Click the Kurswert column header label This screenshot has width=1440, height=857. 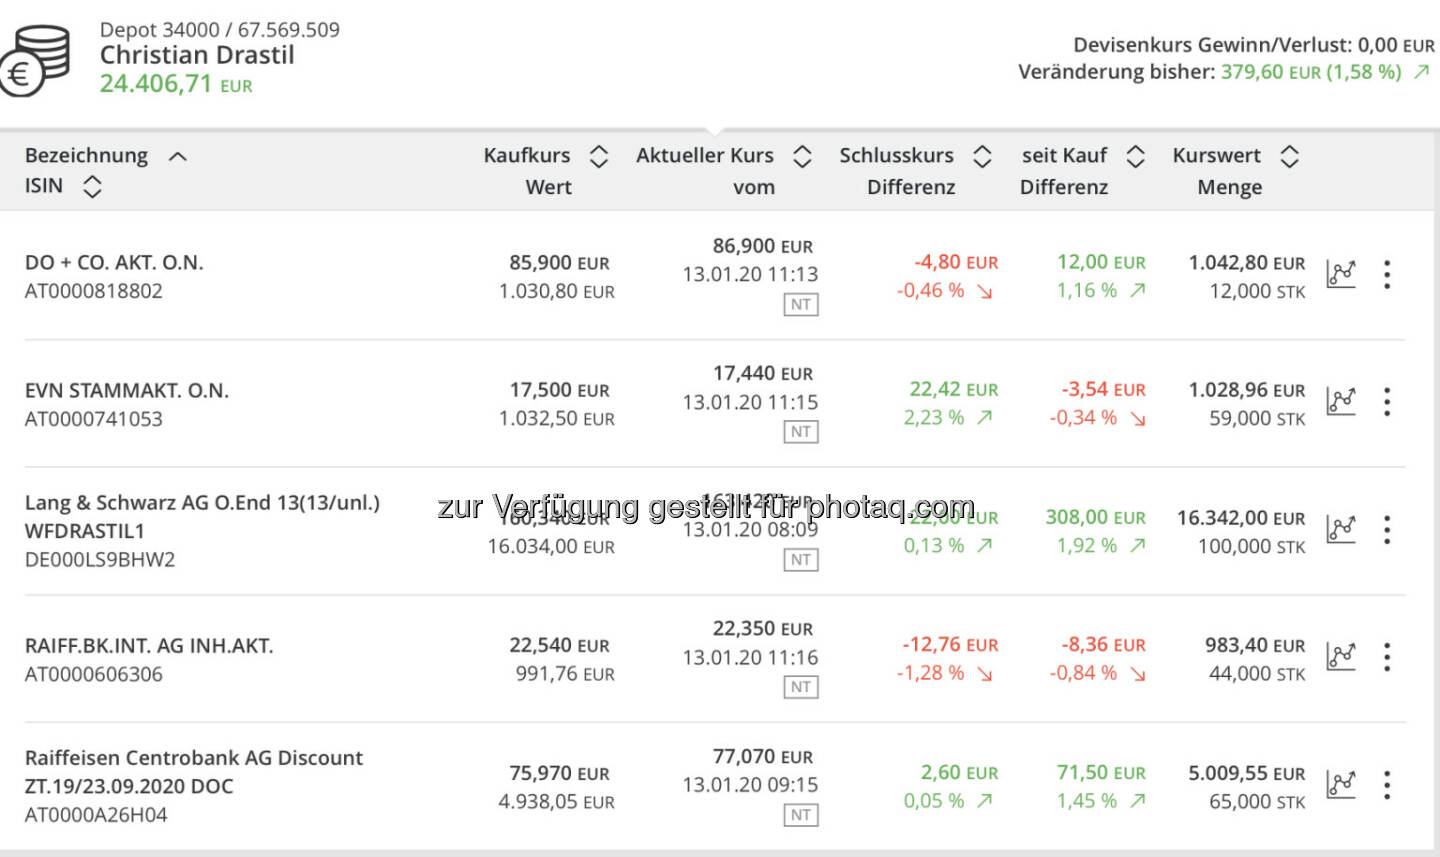(1216, 156)
